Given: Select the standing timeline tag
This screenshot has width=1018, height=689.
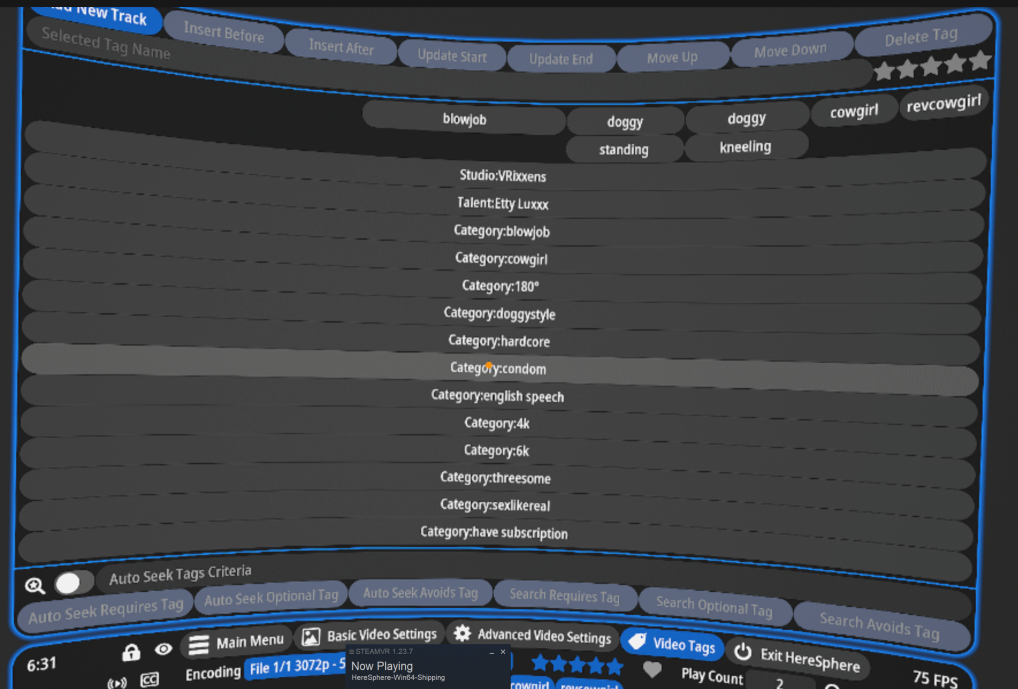Looking at the screenshot, I should [x=623, y=149].
